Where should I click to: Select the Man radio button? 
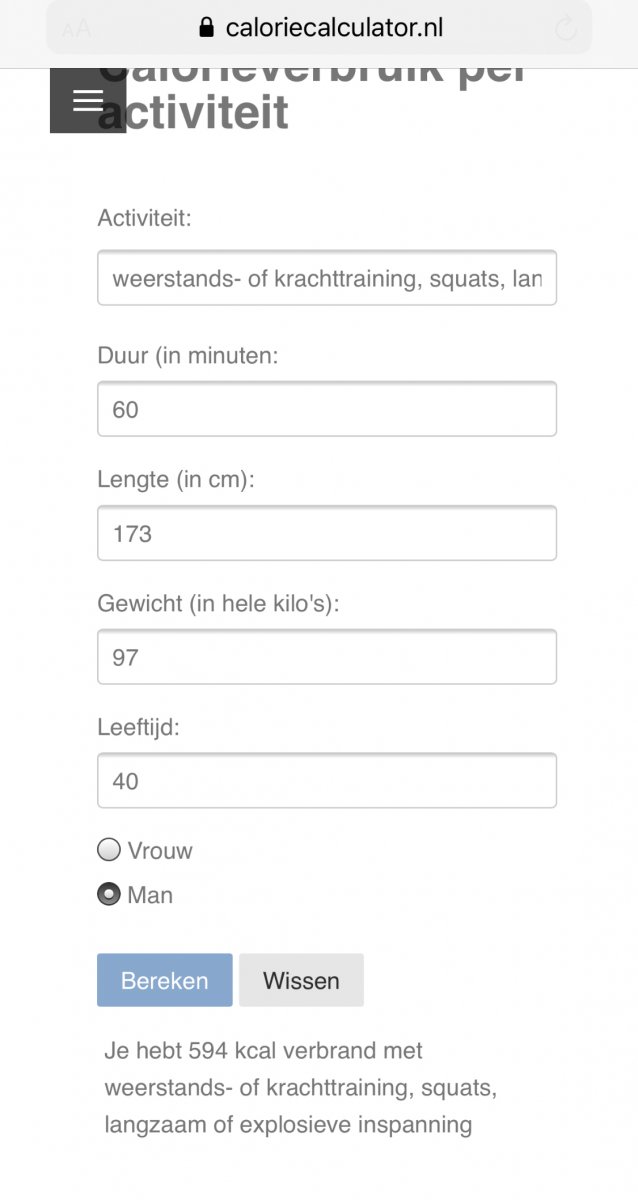[109, 894]
